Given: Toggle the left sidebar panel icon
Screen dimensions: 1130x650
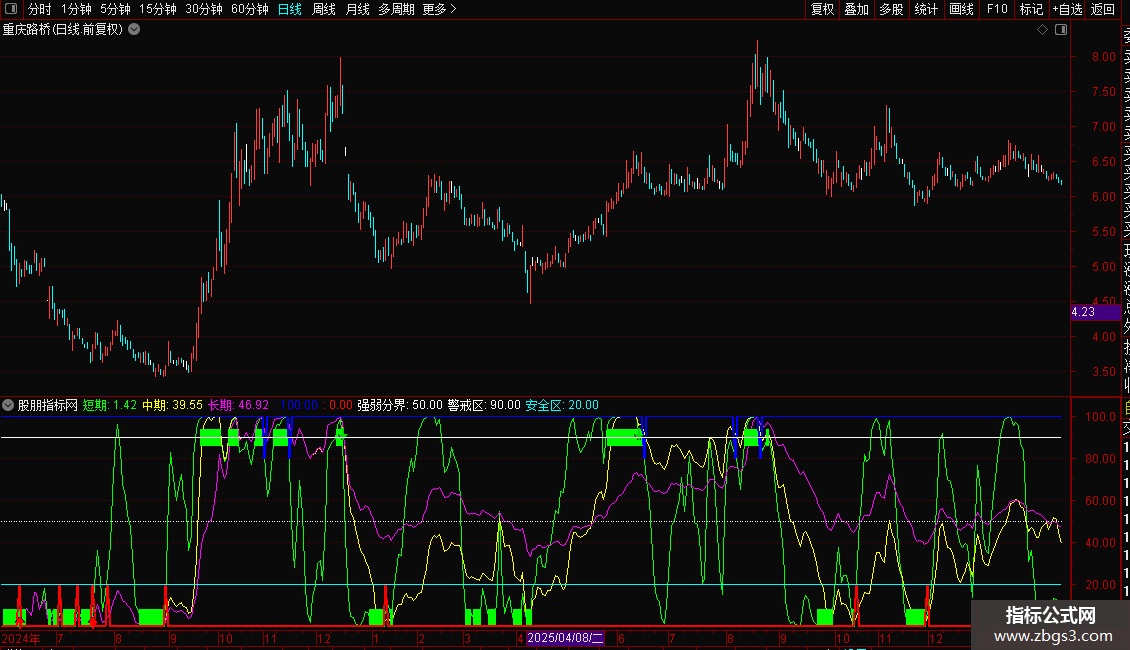Looking at the screenshot, I should (11, 9).
